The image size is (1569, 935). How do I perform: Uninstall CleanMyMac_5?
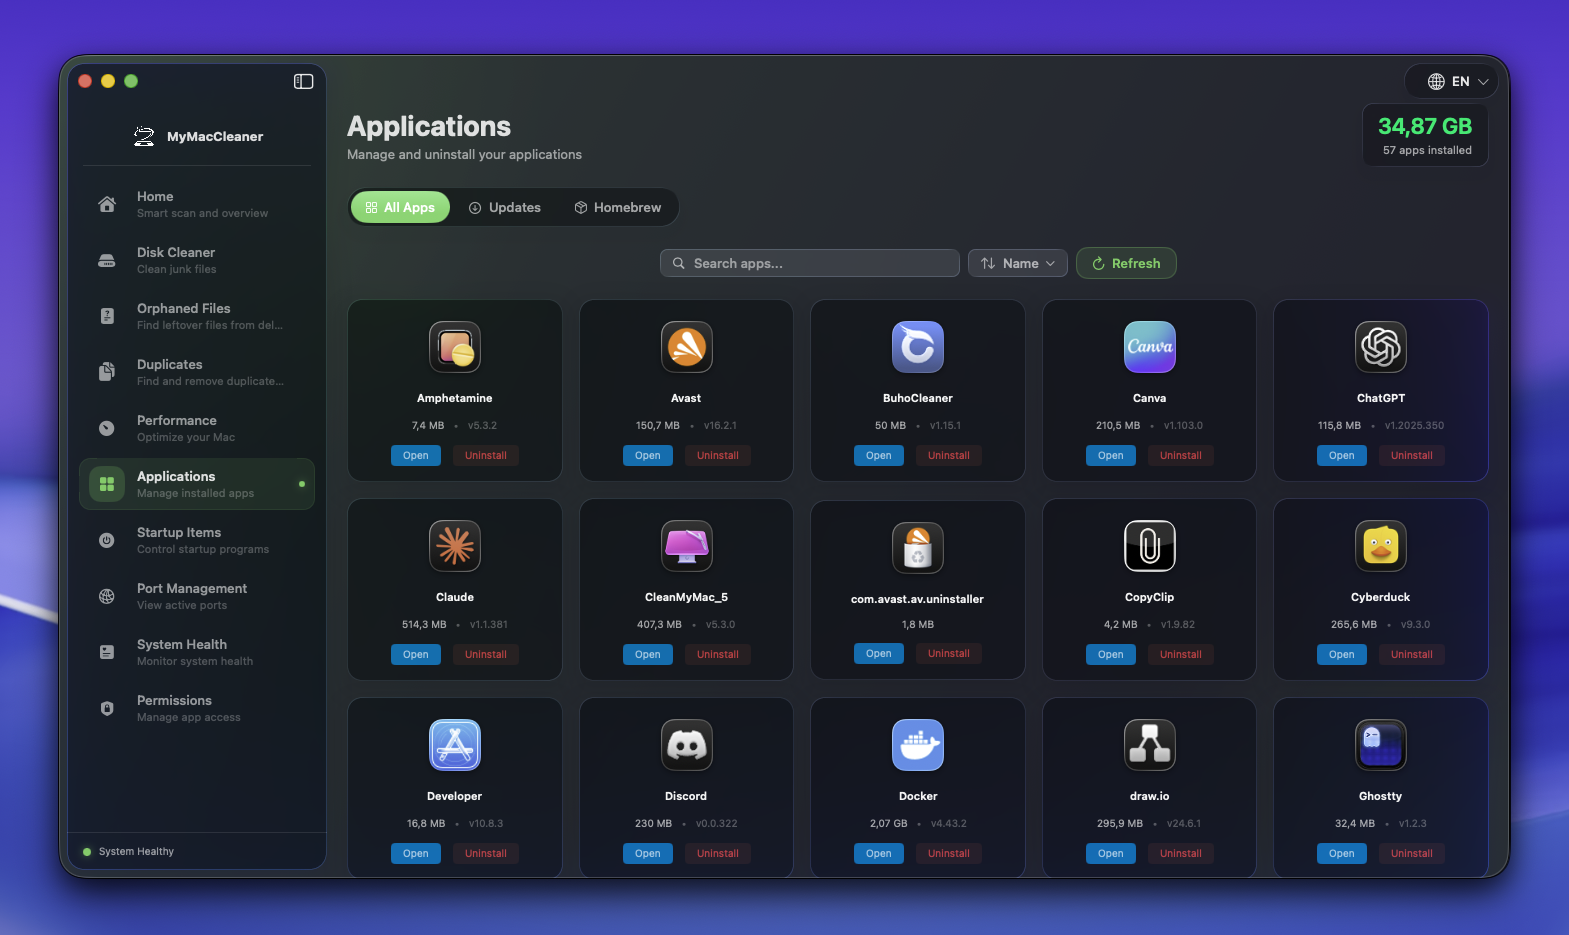coord(718,654)
